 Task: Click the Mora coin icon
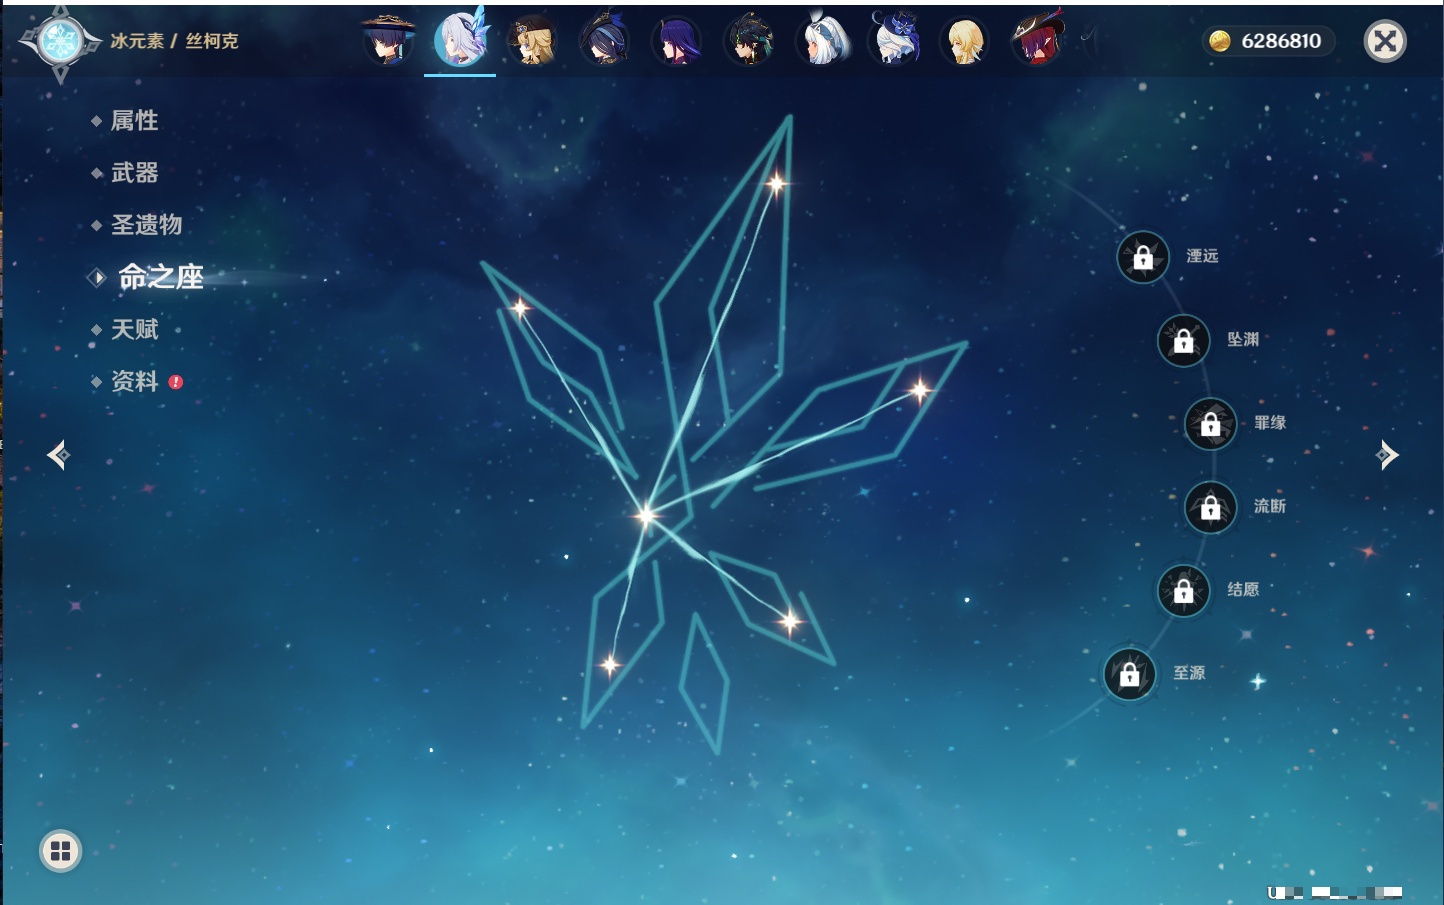click(x=1220, y=41)
